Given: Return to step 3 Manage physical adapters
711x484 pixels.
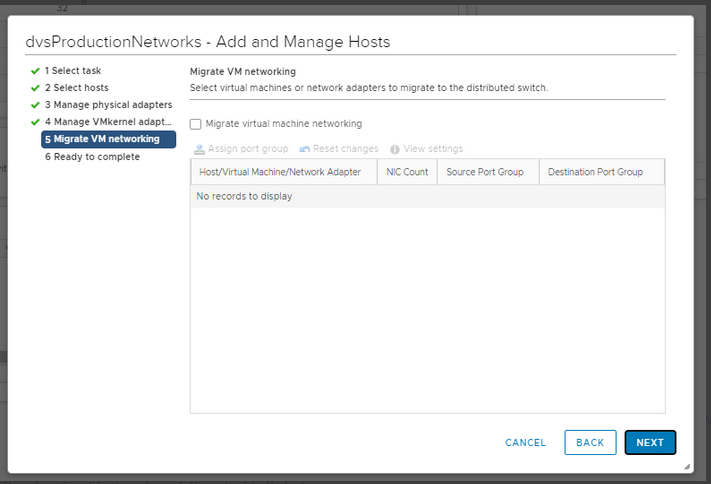Looking at the screenshot, I should pos(108,105).
